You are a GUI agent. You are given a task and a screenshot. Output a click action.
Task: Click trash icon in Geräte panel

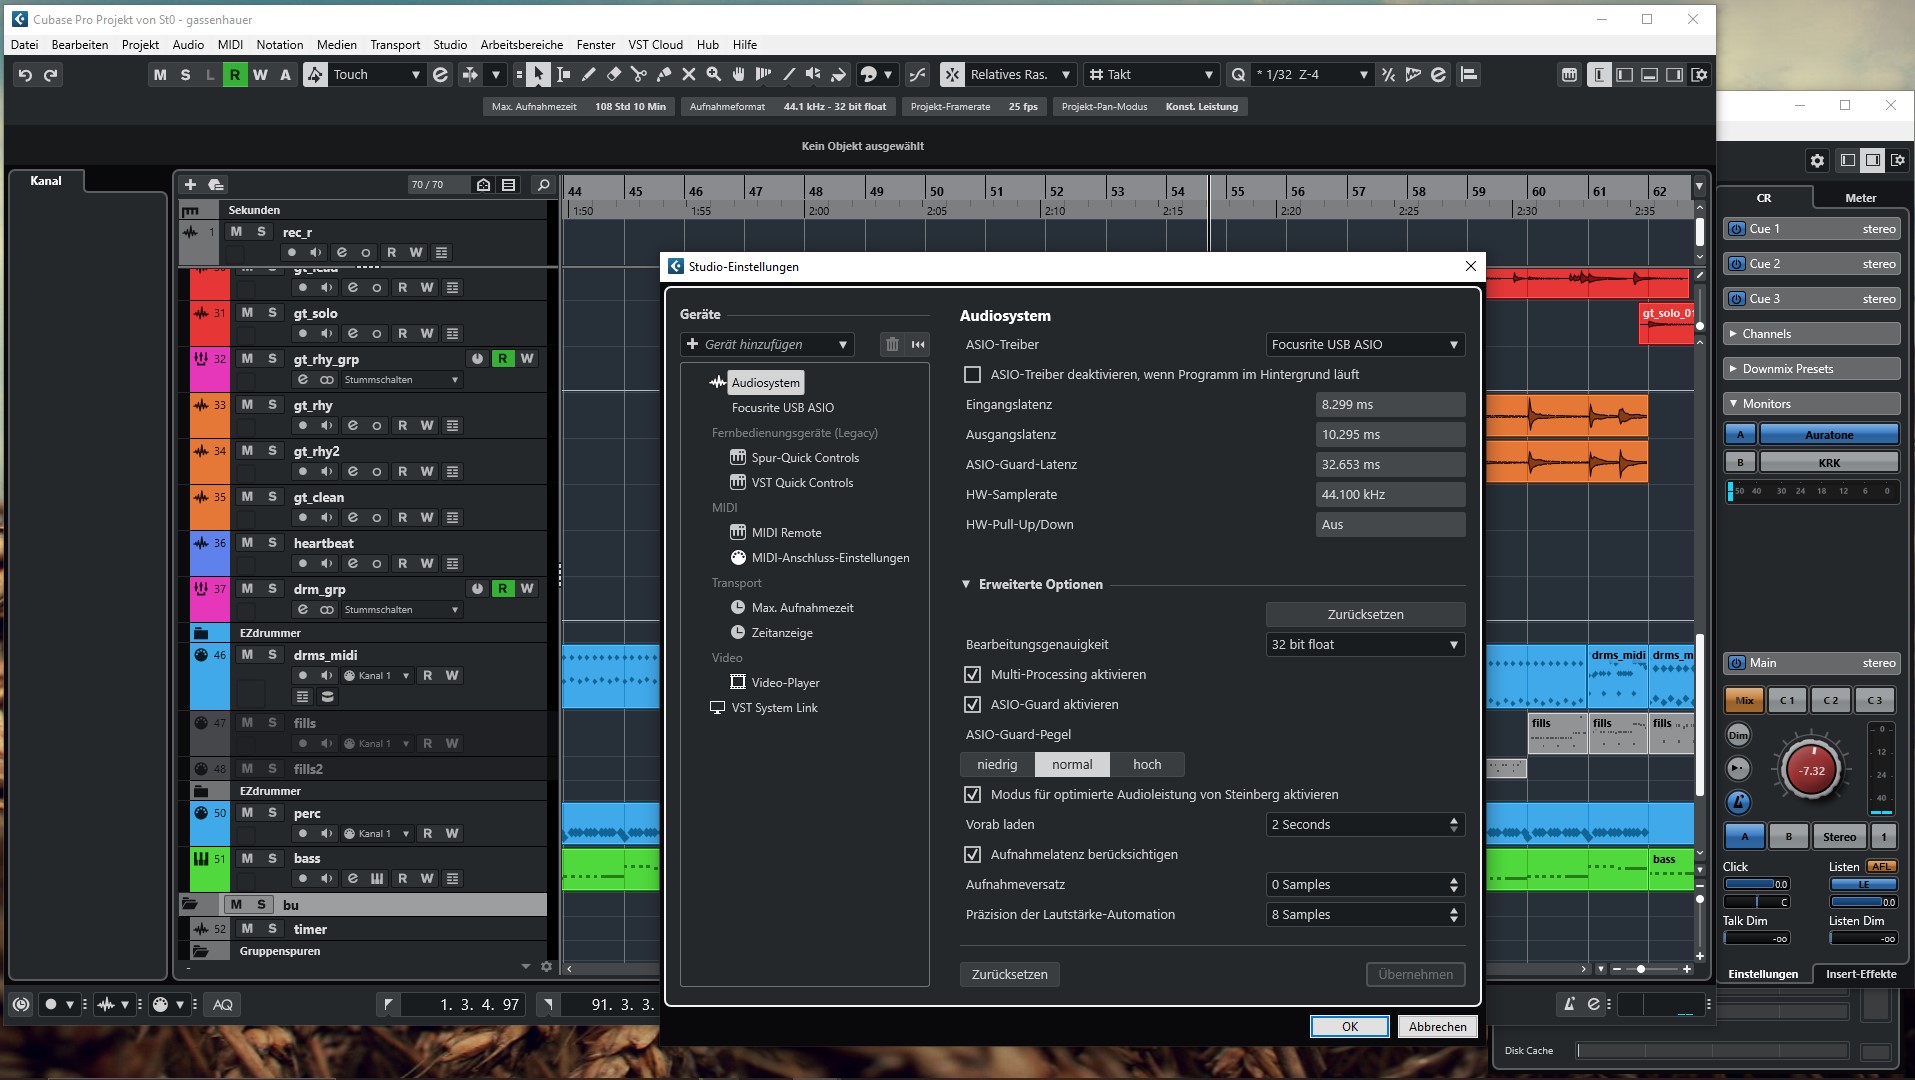(x=892, y=344)
